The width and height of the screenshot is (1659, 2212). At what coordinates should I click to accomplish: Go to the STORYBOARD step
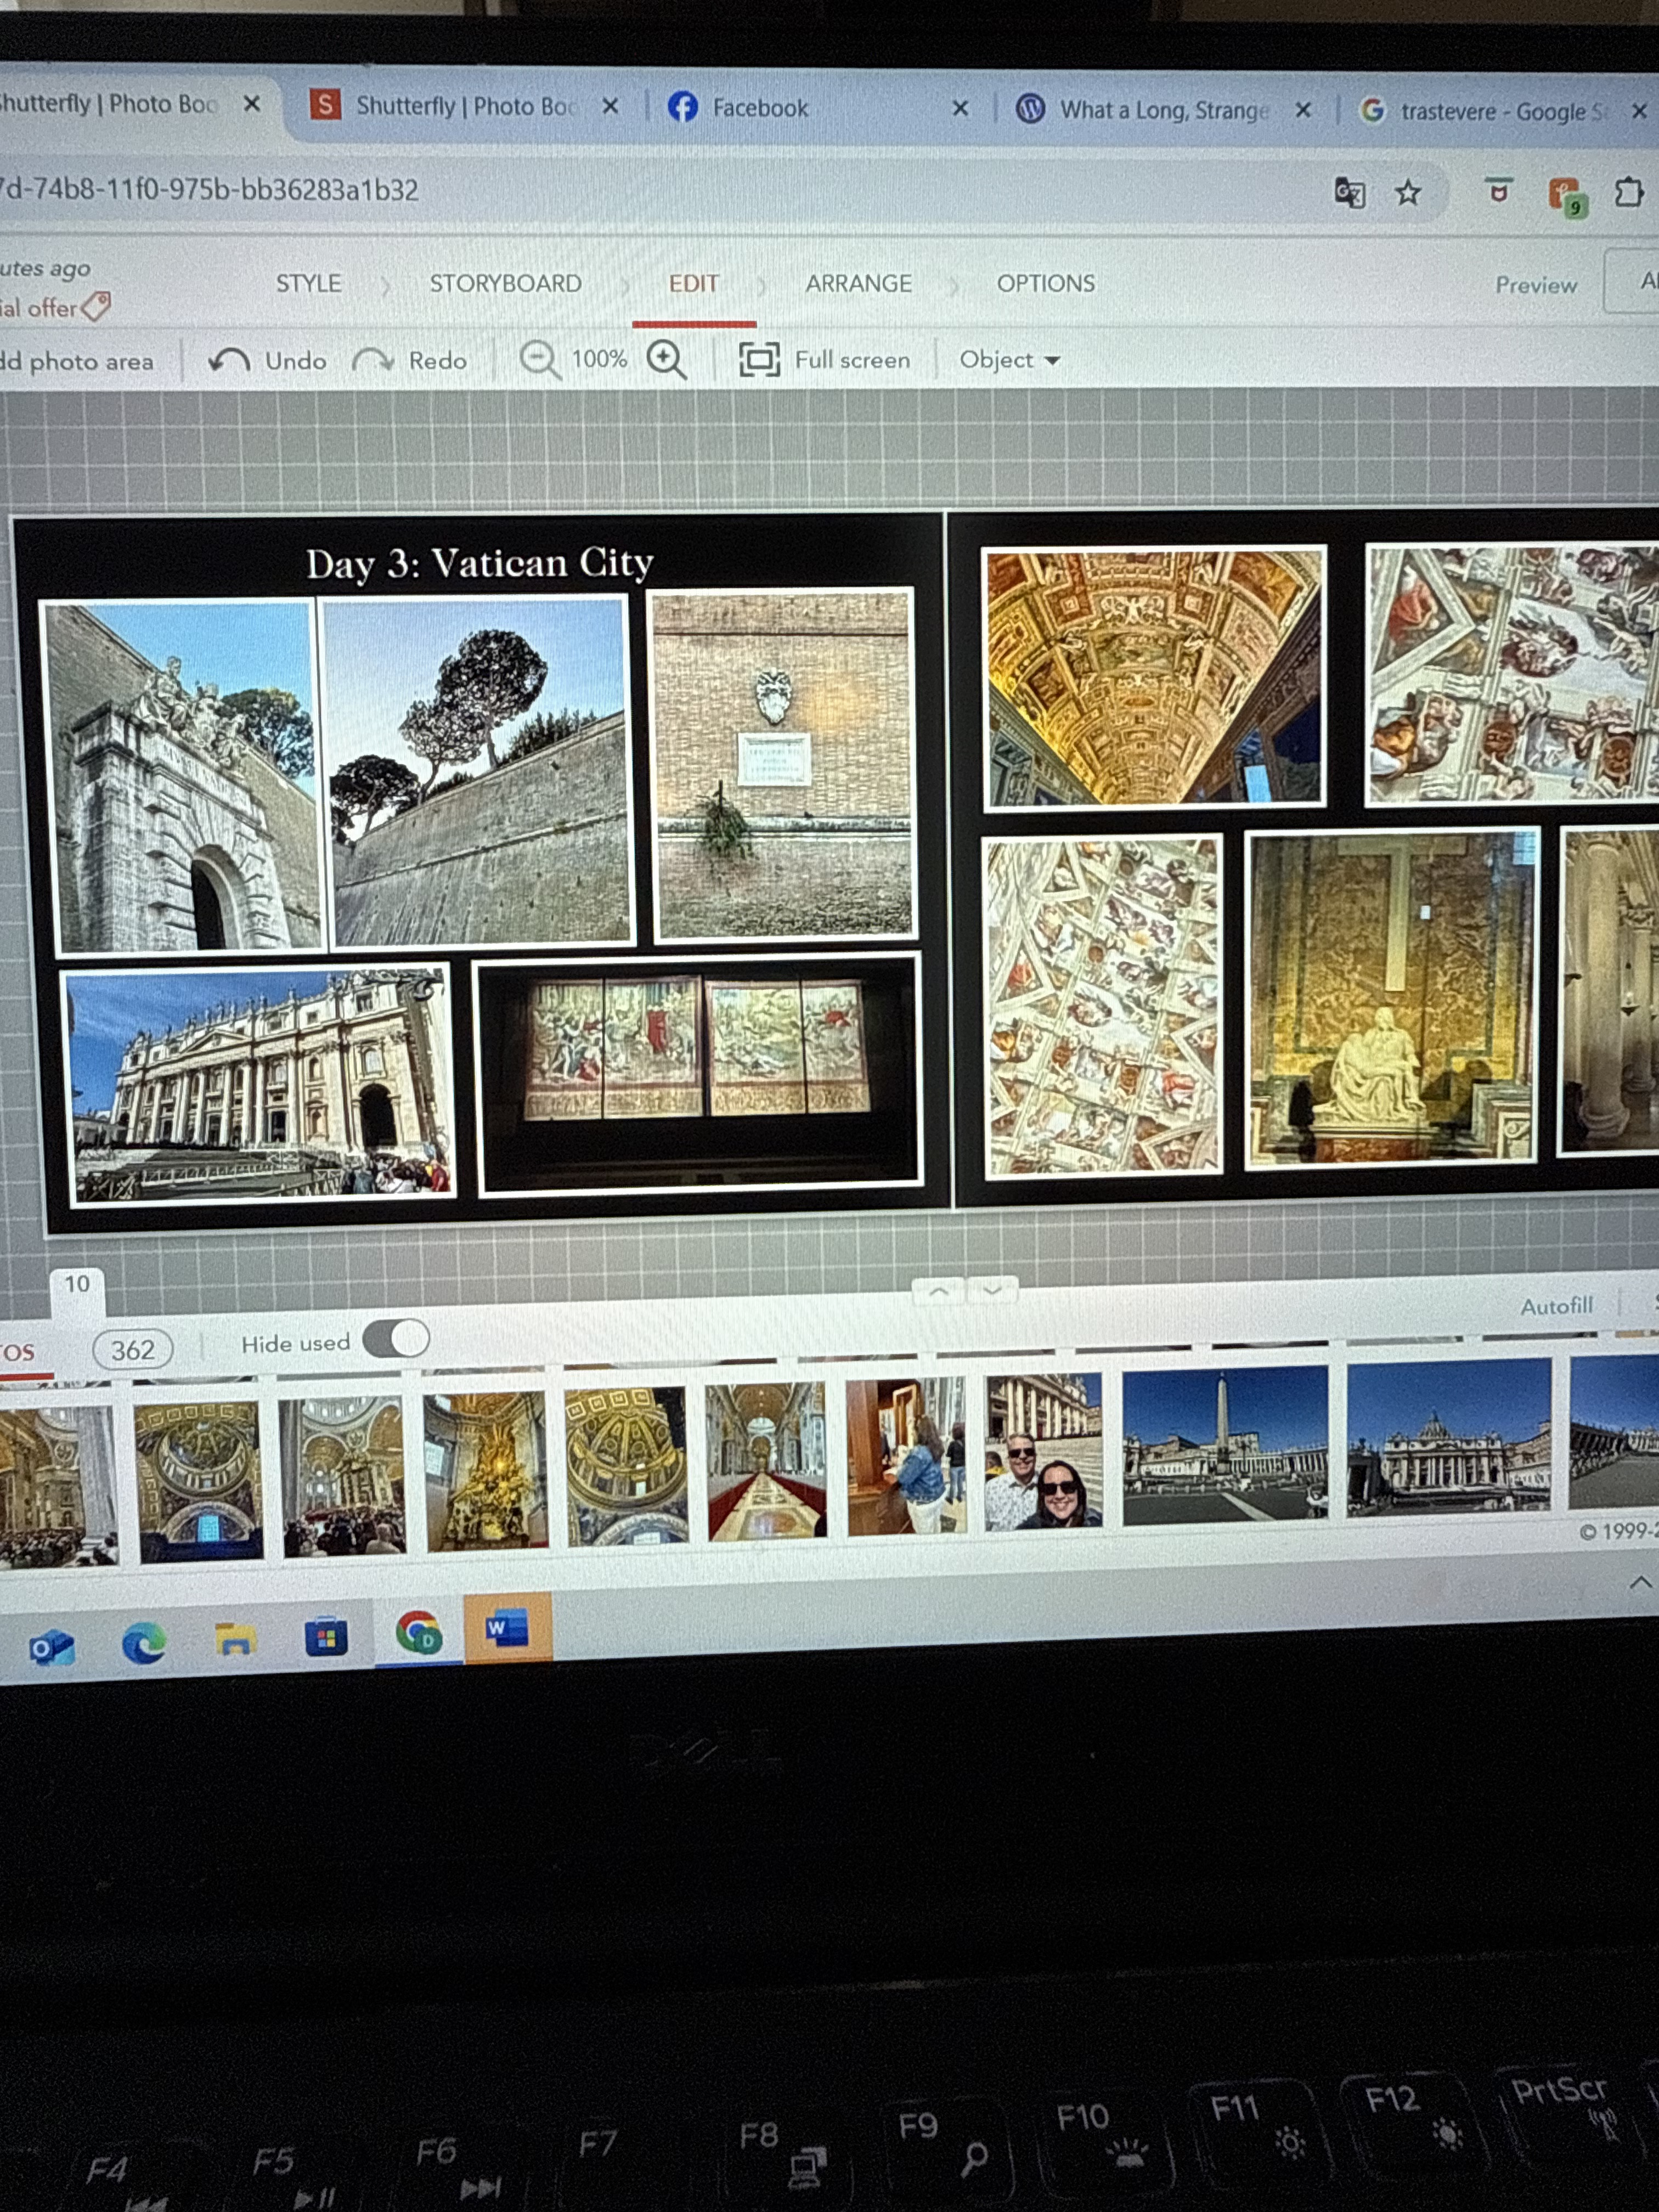point(505,284)
